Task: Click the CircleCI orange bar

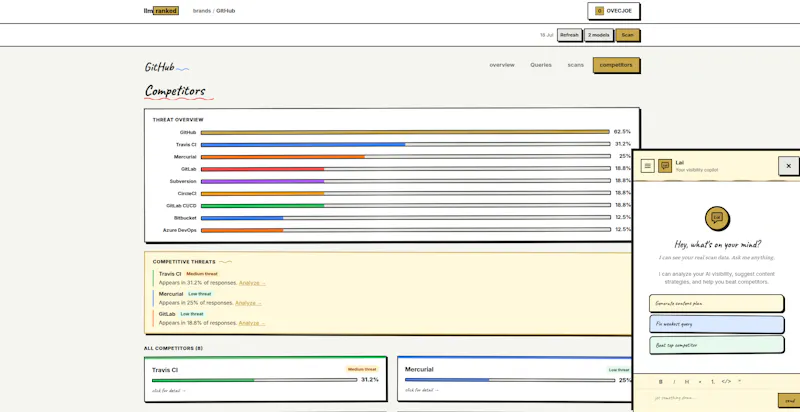Action: coord(406,193)
